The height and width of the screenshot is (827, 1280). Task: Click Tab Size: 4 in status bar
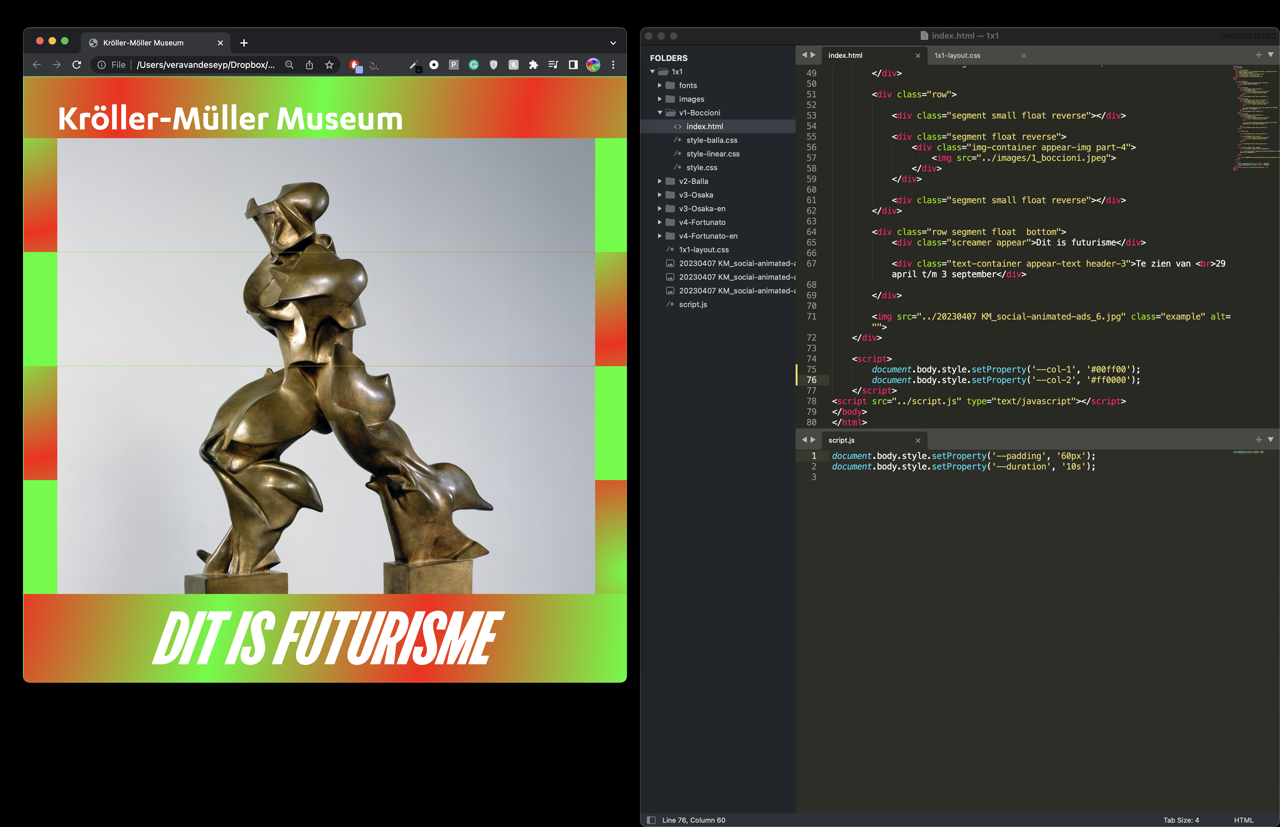1180,820
